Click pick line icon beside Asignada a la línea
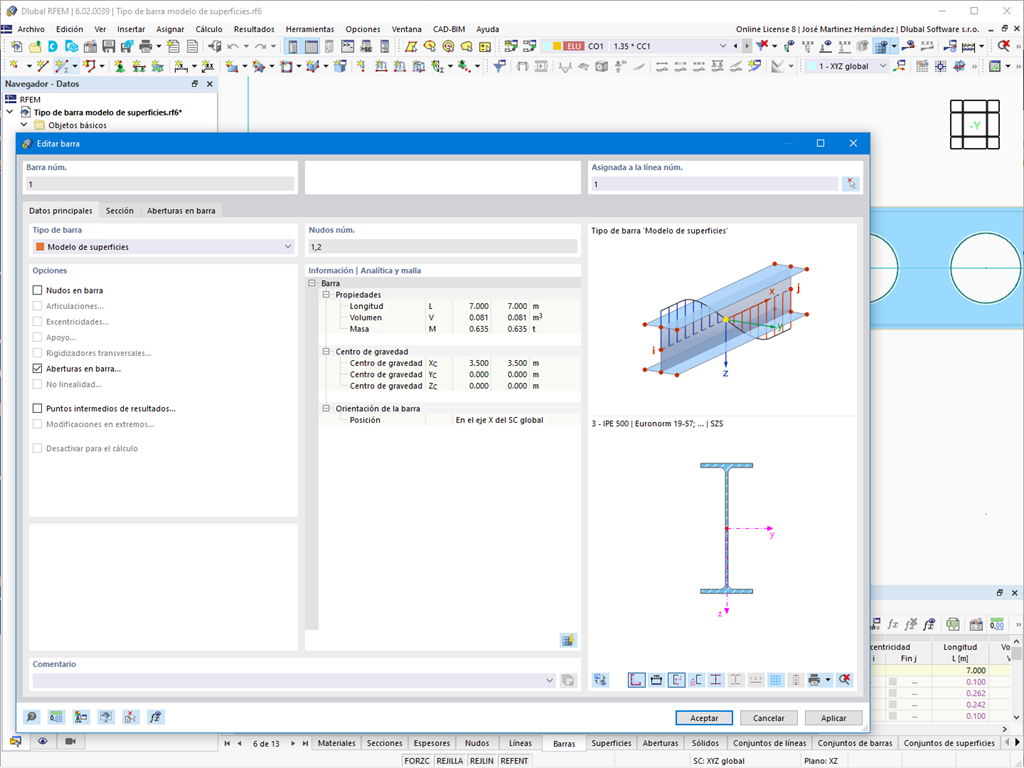The width and height of the screenshot is (1024, 768). tap(850, 184)
